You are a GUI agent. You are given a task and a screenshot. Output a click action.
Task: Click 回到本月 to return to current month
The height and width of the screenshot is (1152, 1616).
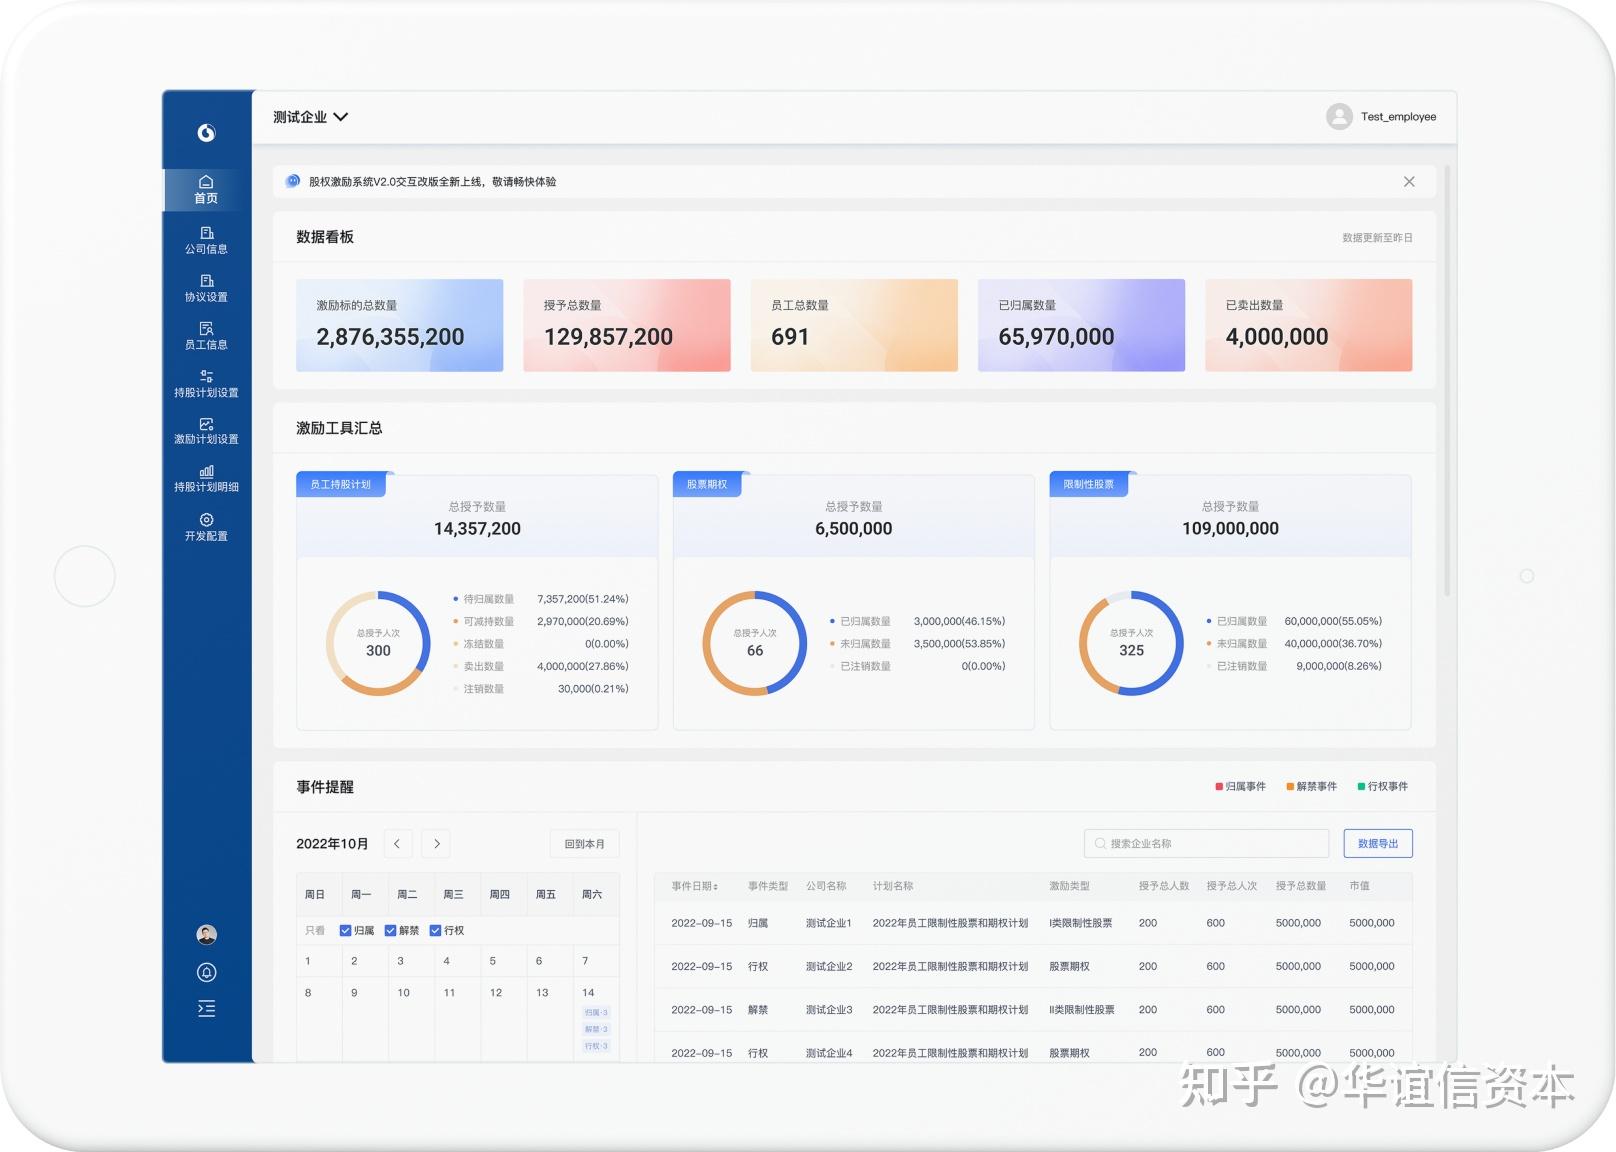583,843
